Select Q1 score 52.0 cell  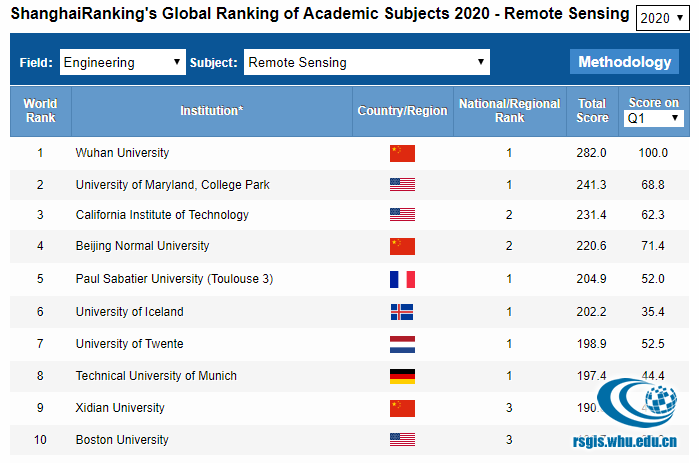pos(653,279)
